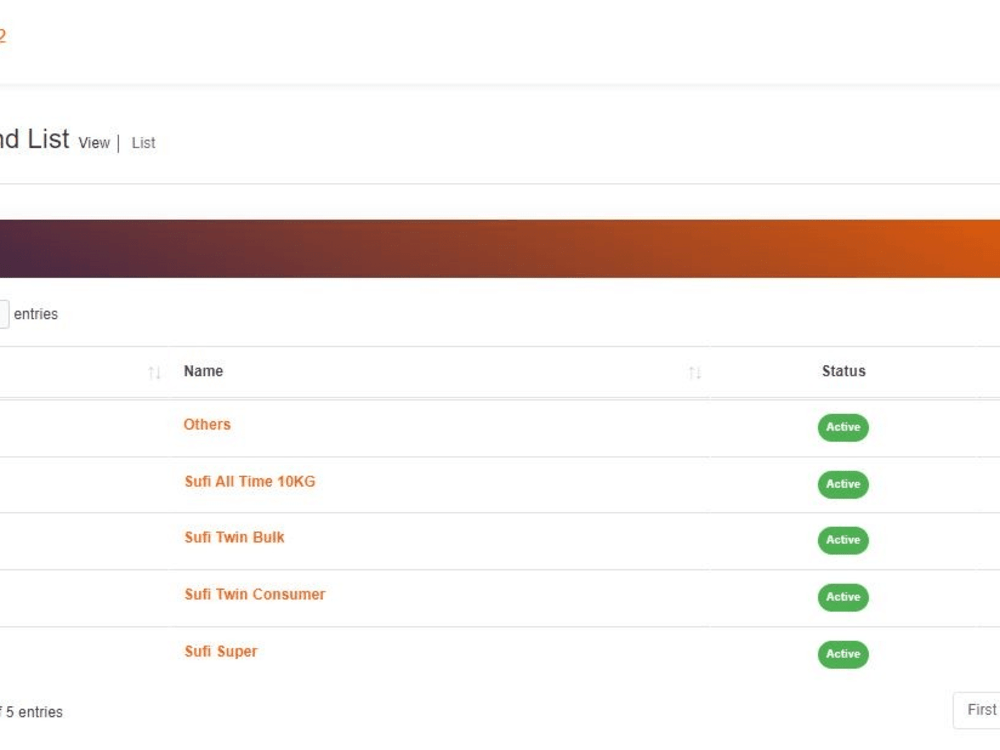Toggle Active status of Sufi All Time 10KG
The image size is (1000, 750).
[843, 484]
